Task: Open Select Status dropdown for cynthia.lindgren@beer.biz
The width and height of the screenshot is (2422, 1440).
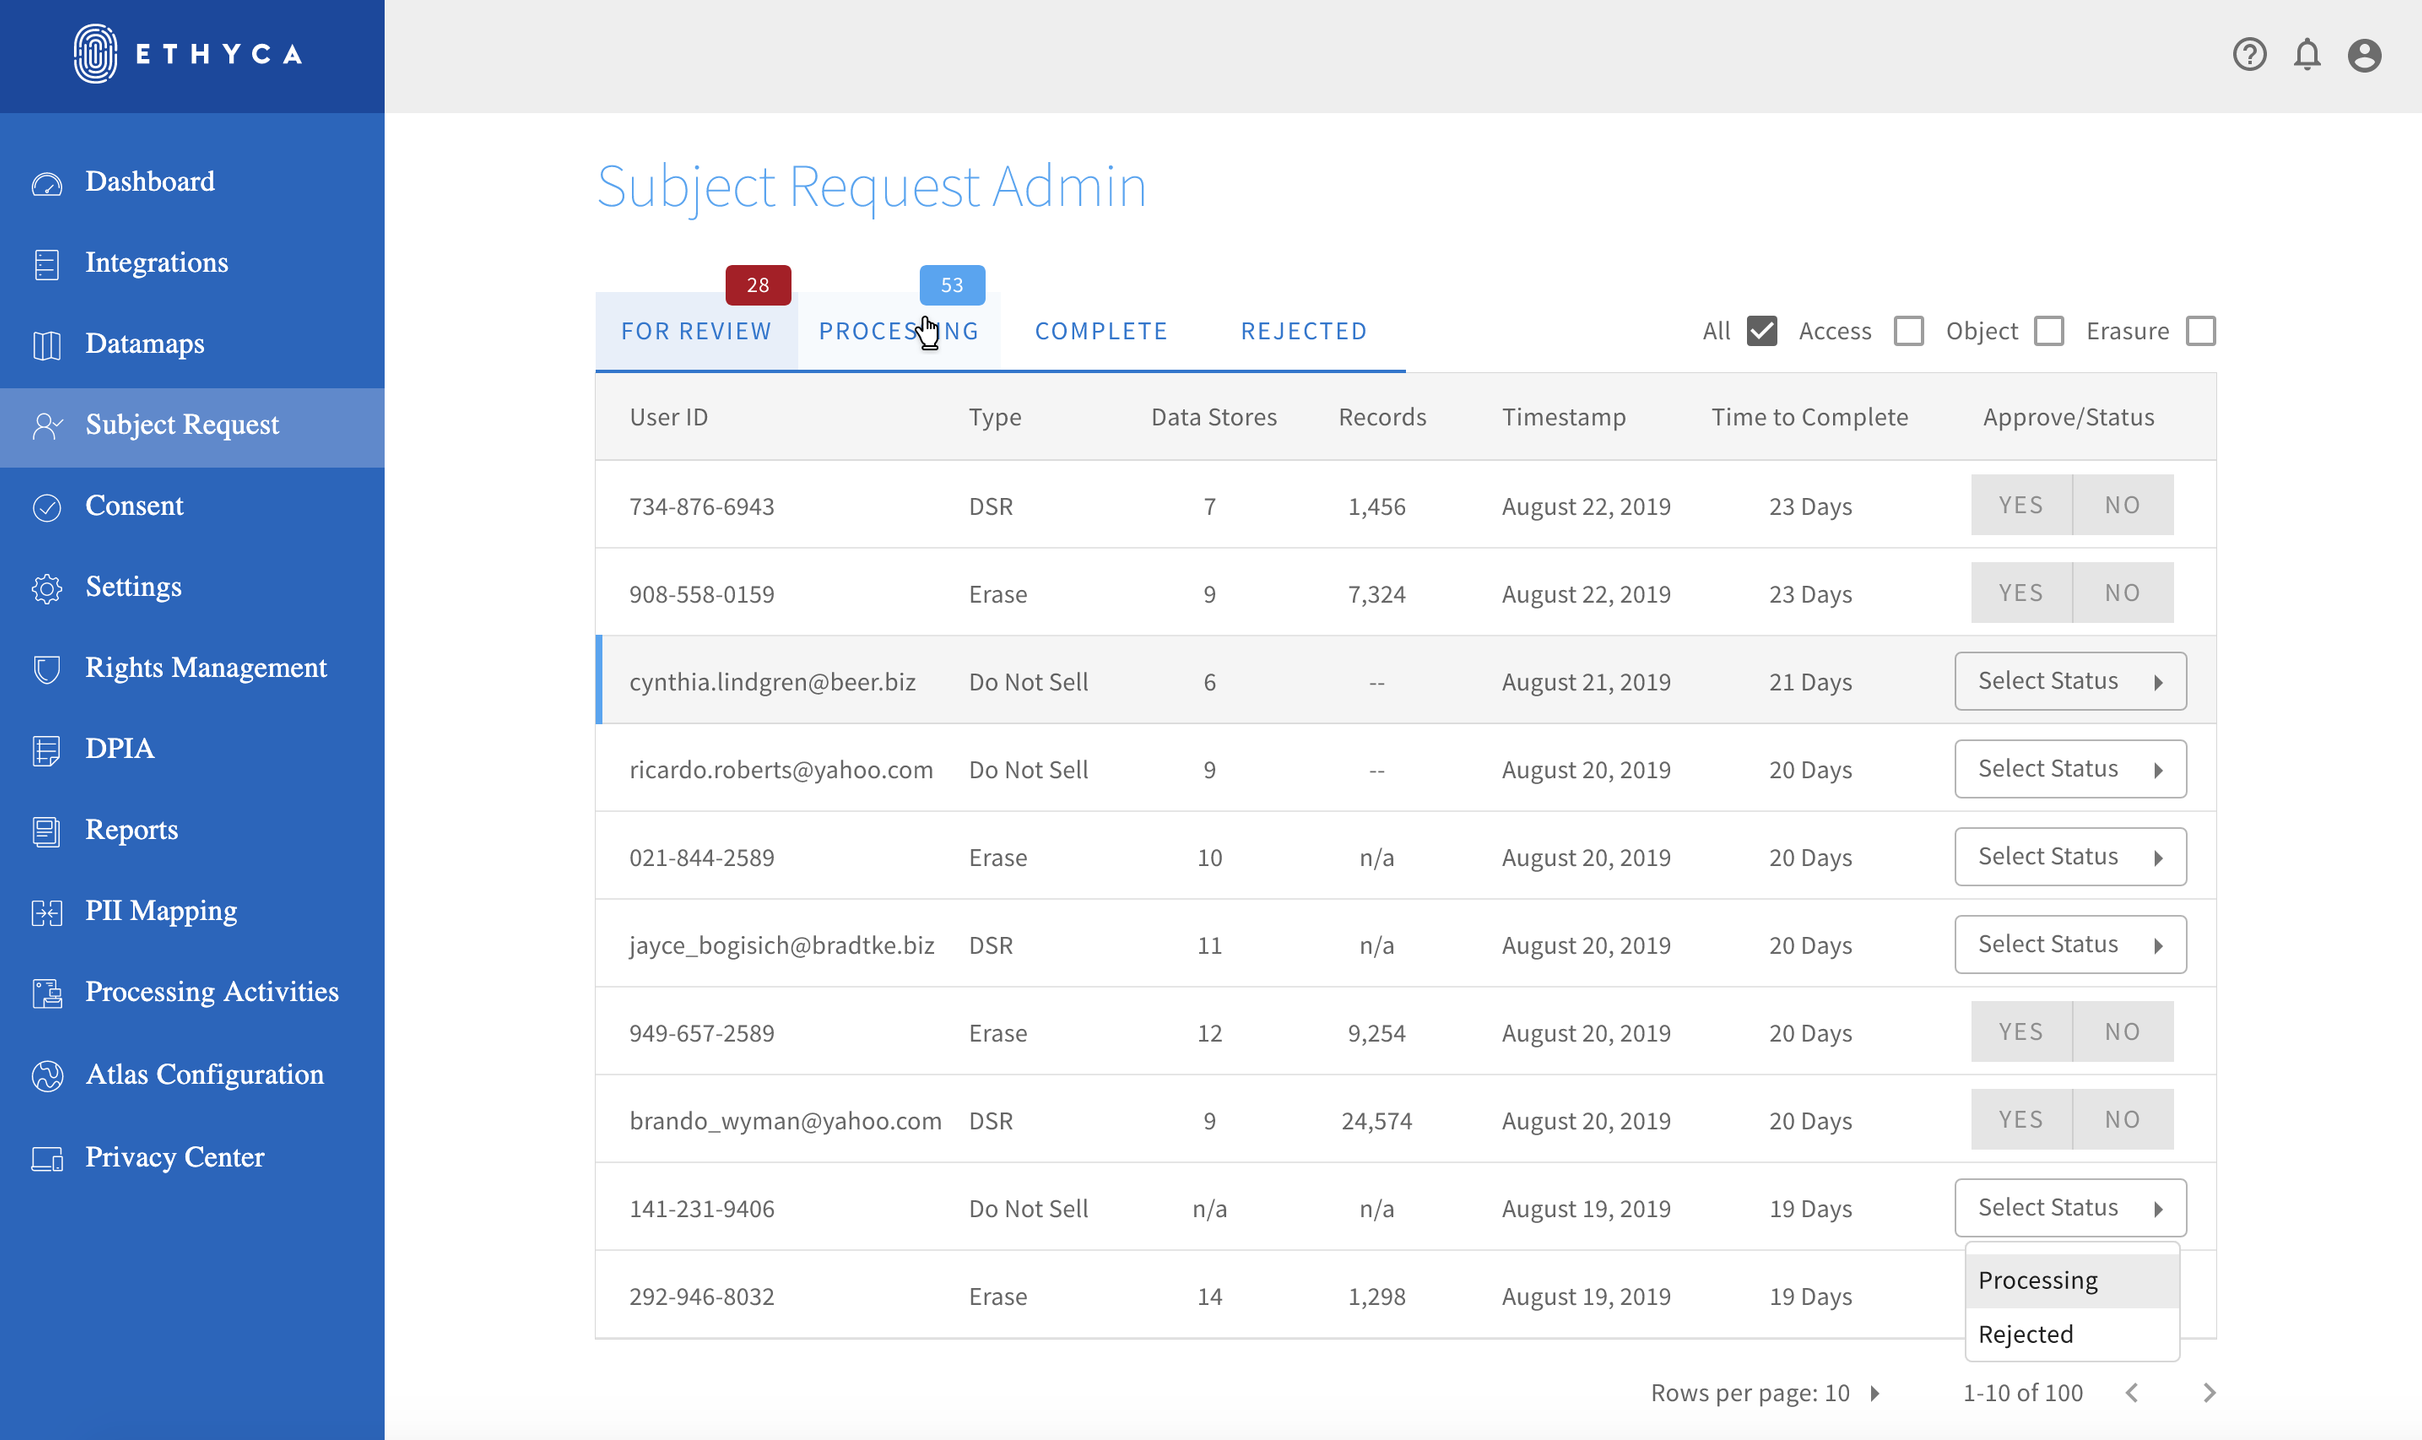Action: pyautogui.click(x=2070, y=681)
